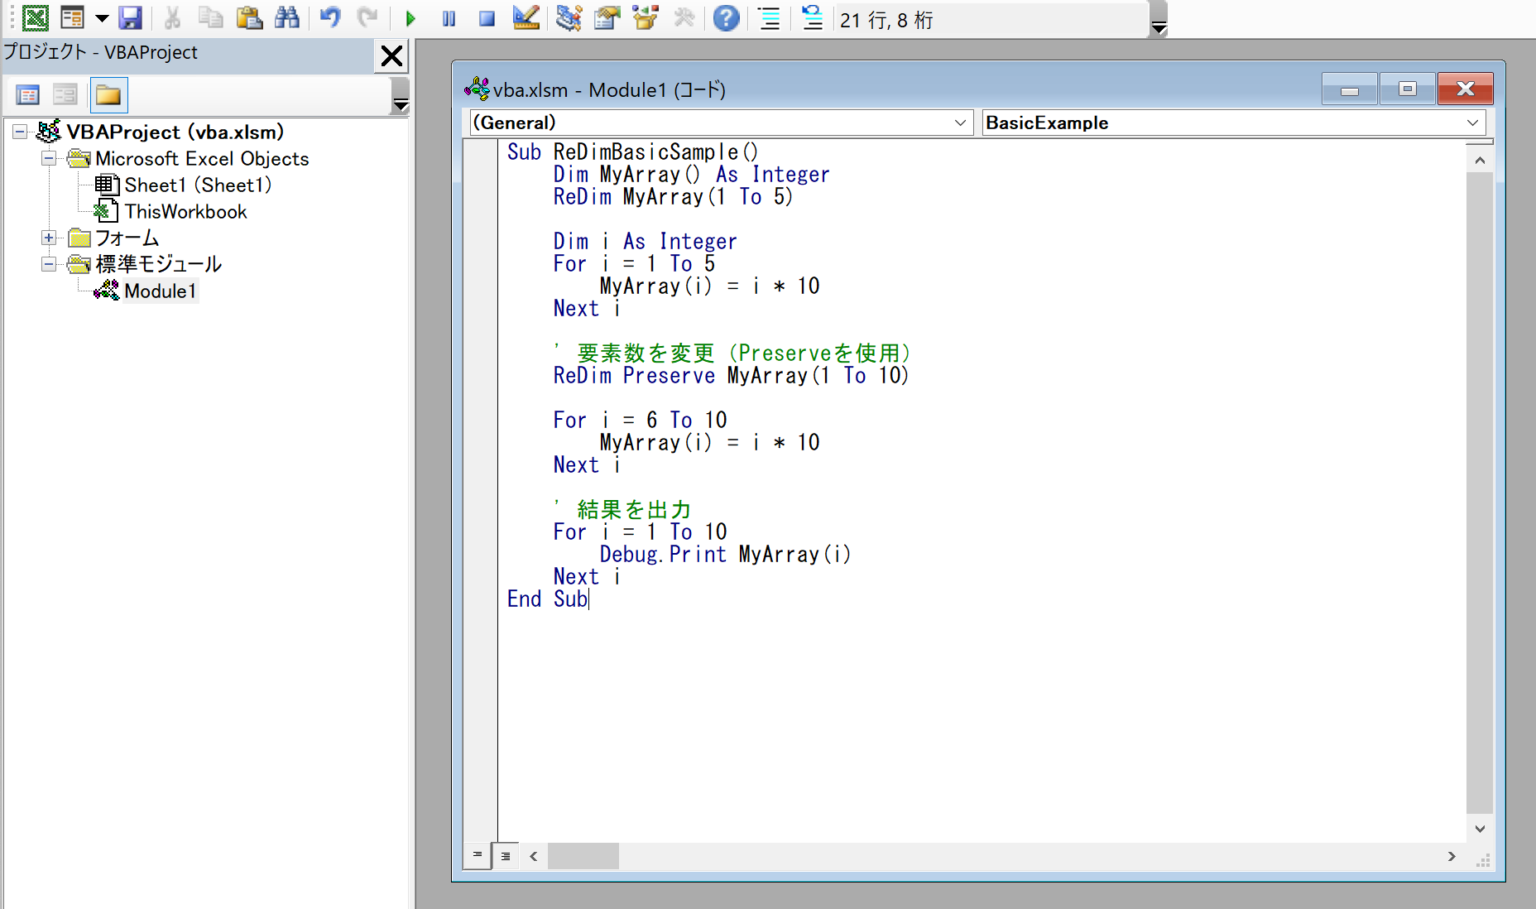Undo the last code edit
The width and height of the screenshot is (1536, 909).
[x=330, y=18]
